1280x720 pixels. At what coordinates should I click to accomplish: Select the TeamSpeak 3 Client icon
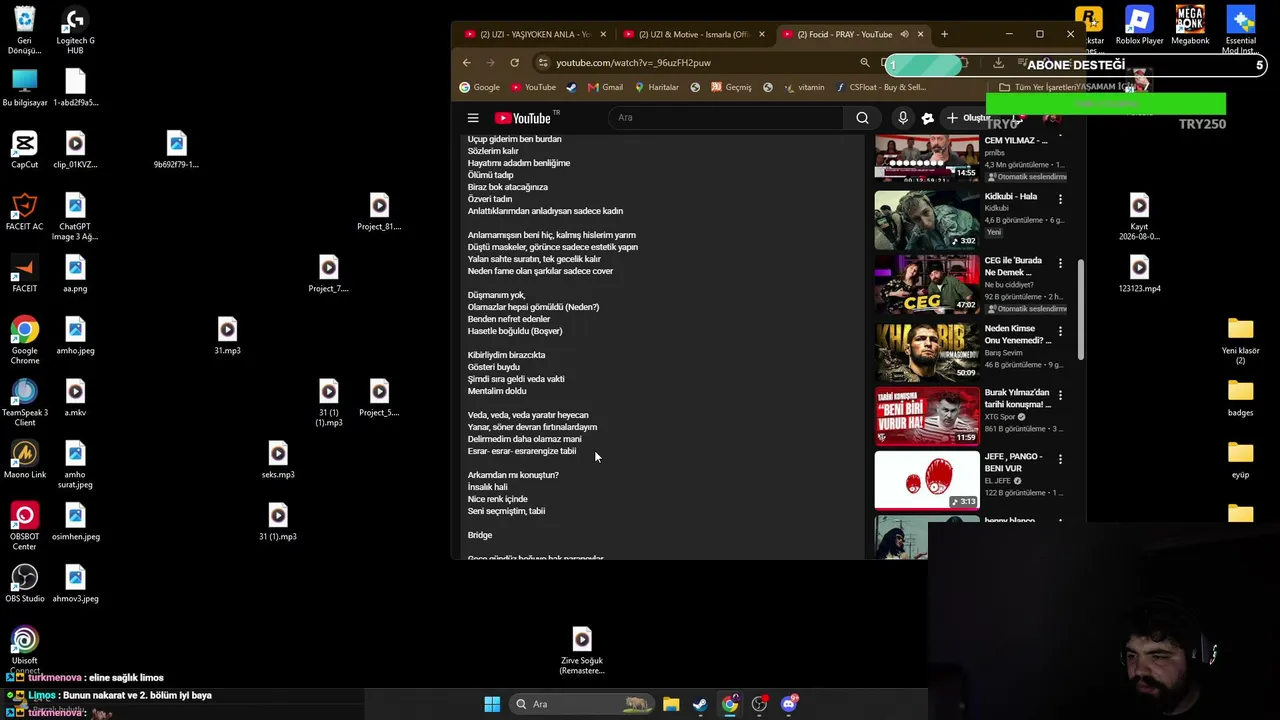tap(24, 402)
